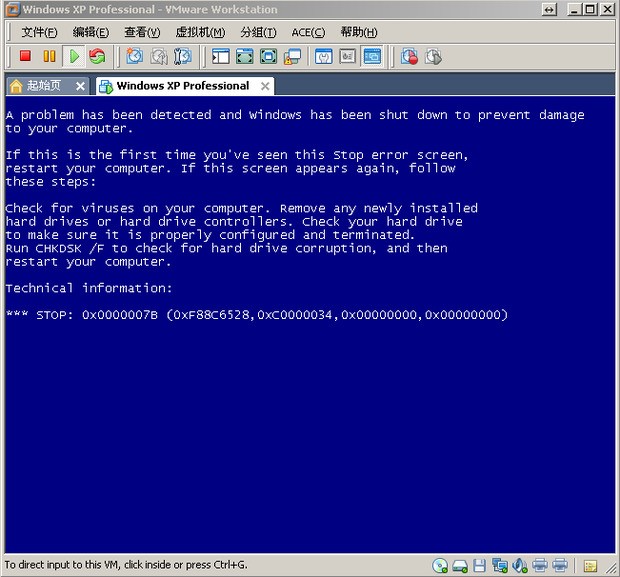Click the VMware Workstation title bar icon
This screenshot has width=620, height=577.
pyautogui.click(x=13, y=9)
